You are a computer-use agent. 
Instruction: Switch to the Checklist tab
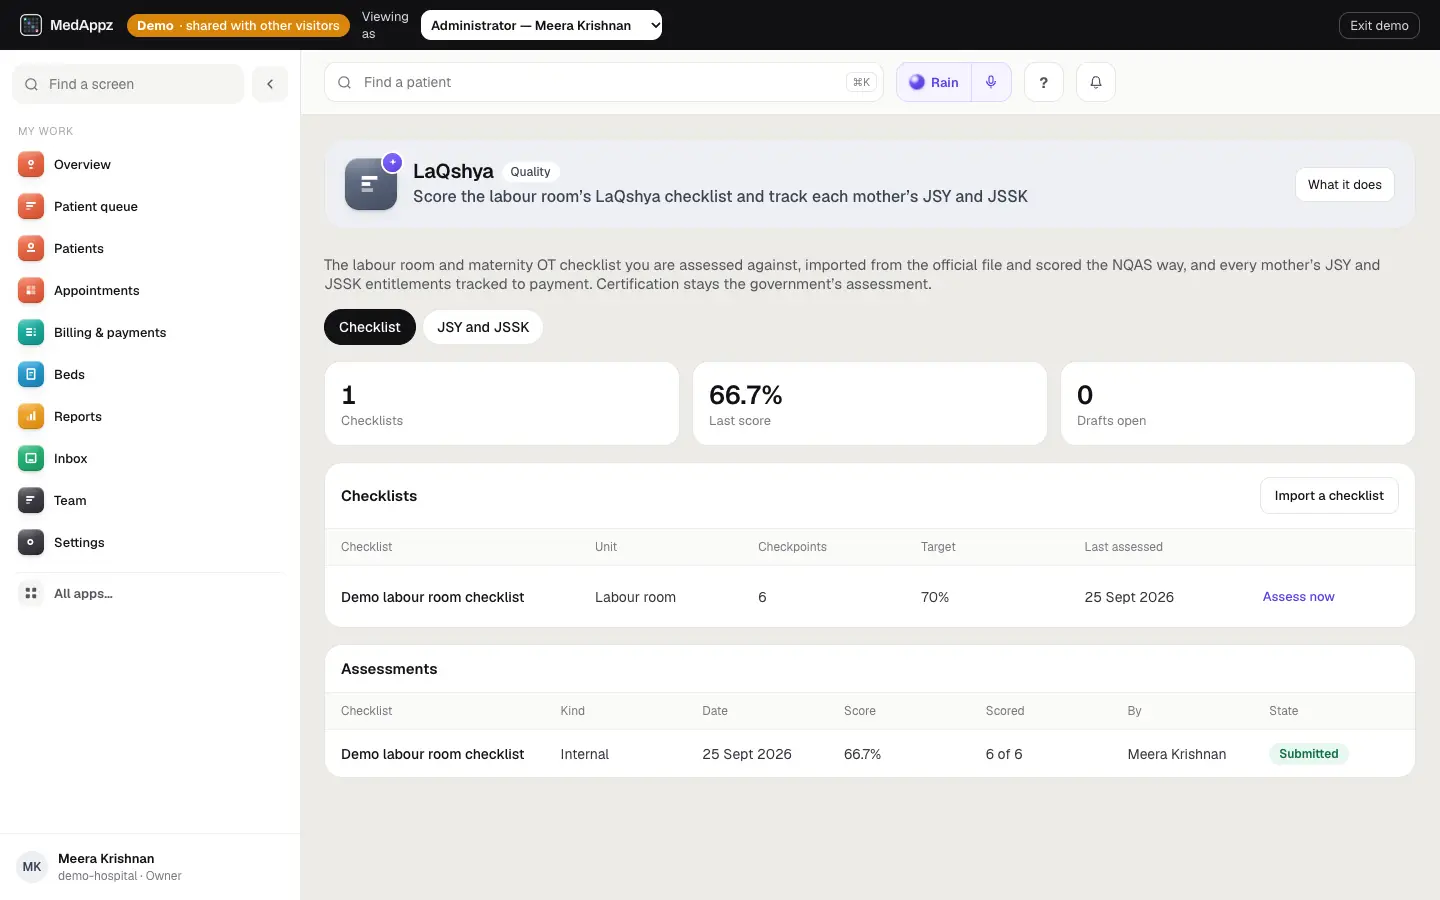point(370,327)
